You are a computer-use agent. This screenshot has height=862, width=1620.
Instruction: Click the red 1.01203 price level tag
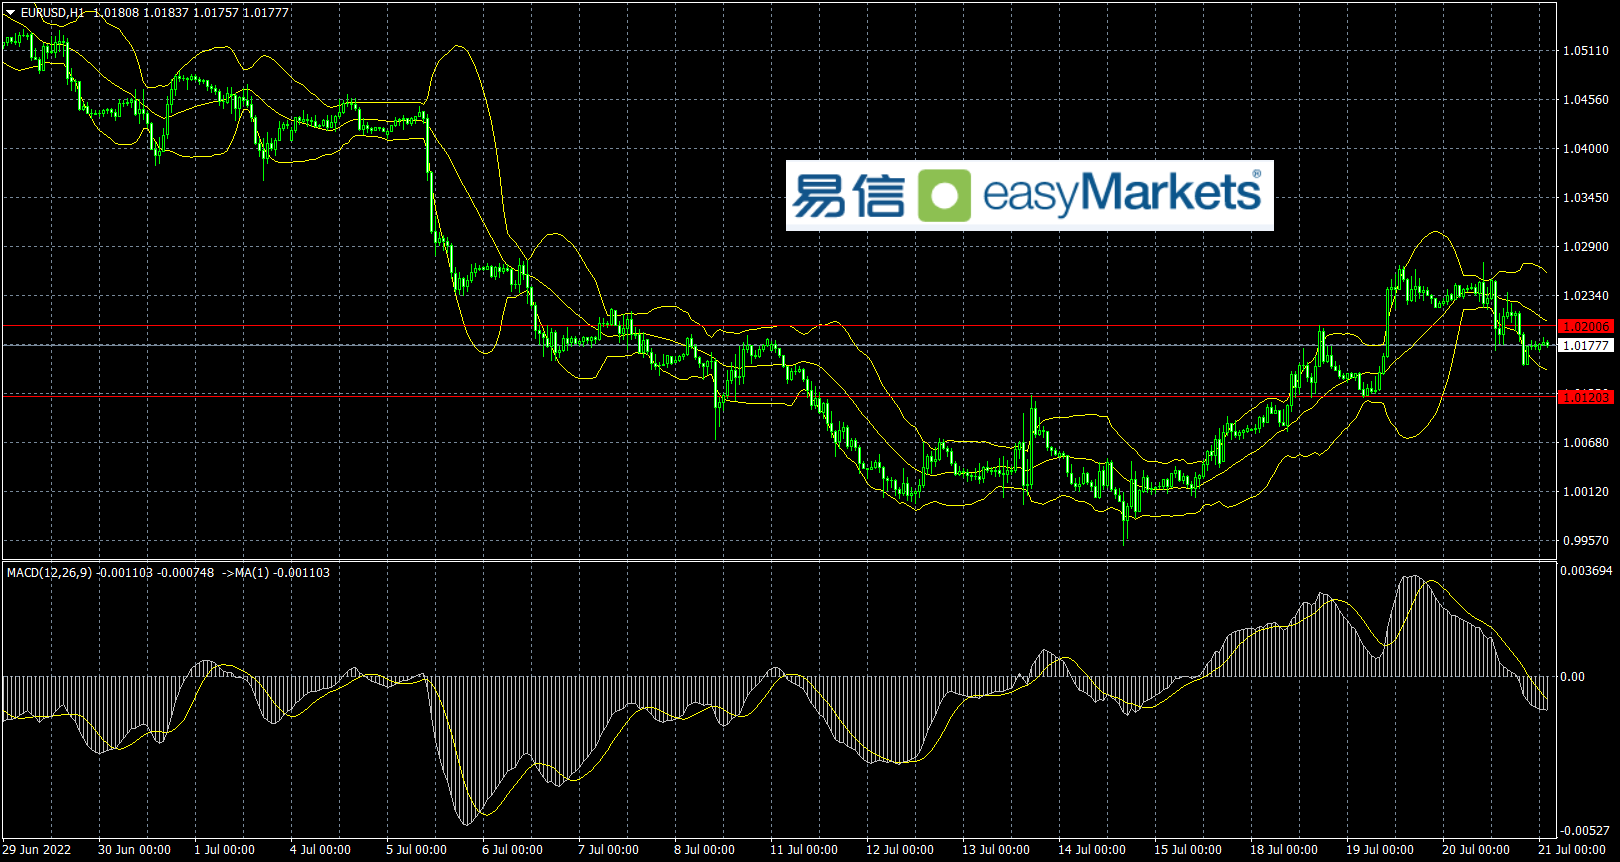[1586, 397]
